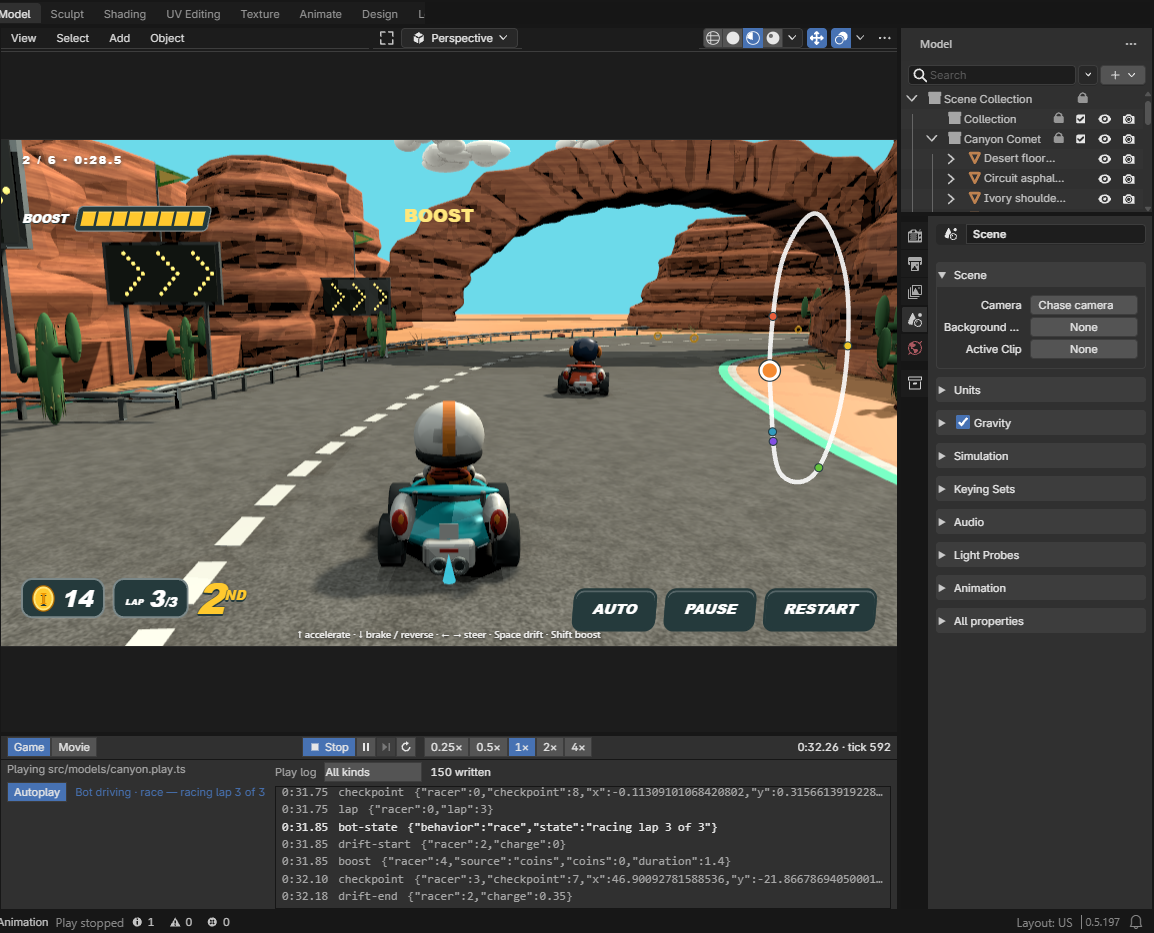Toggle the Autoplay button off
1154x933 pixels.
pyautogui.click(x=37, y=792)
